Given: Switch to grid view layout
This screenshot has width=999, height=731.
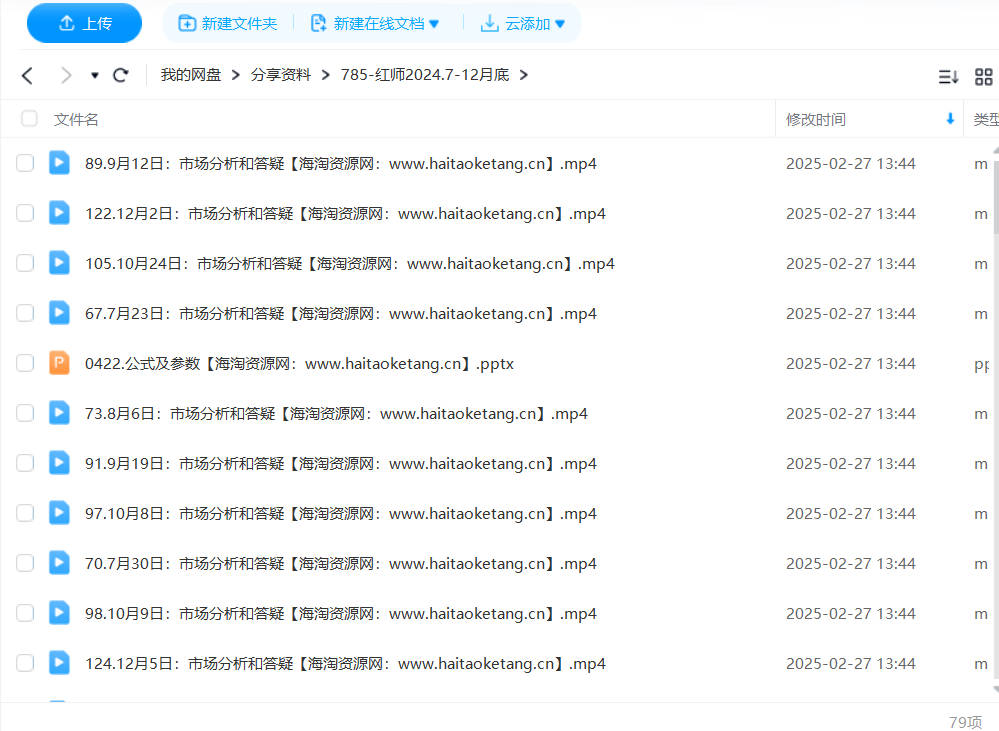Looking at the screenshot, I should 984,77.
